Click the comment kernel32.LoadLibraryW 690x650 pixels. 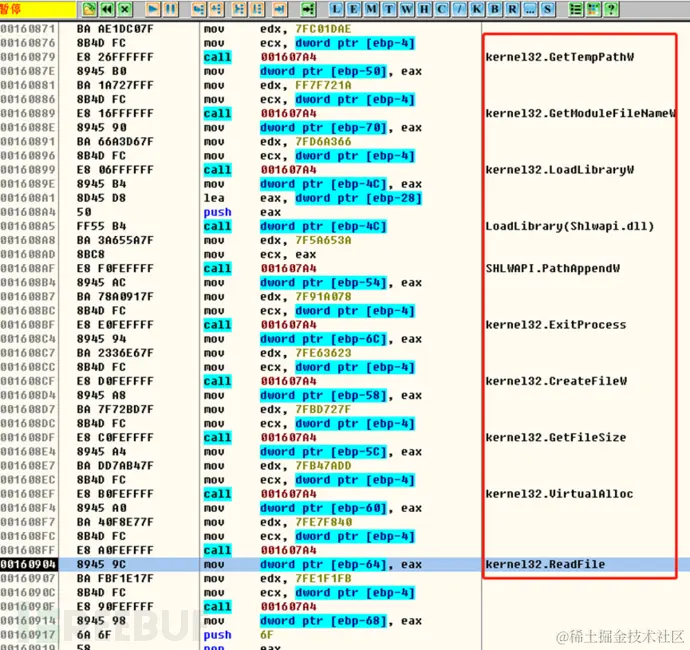560,170
